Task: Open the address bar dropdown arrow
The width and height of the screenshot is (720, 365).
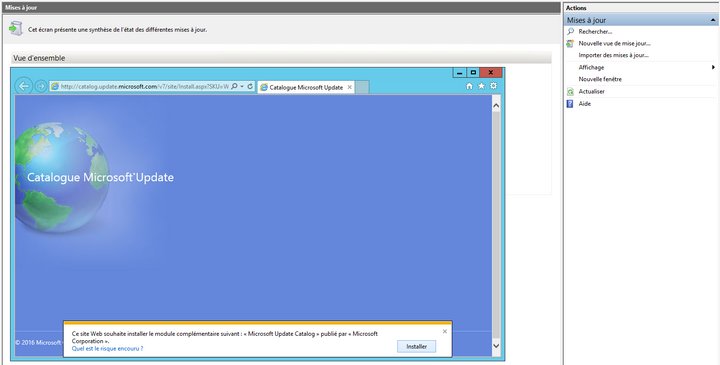Action: click(242, 86)
